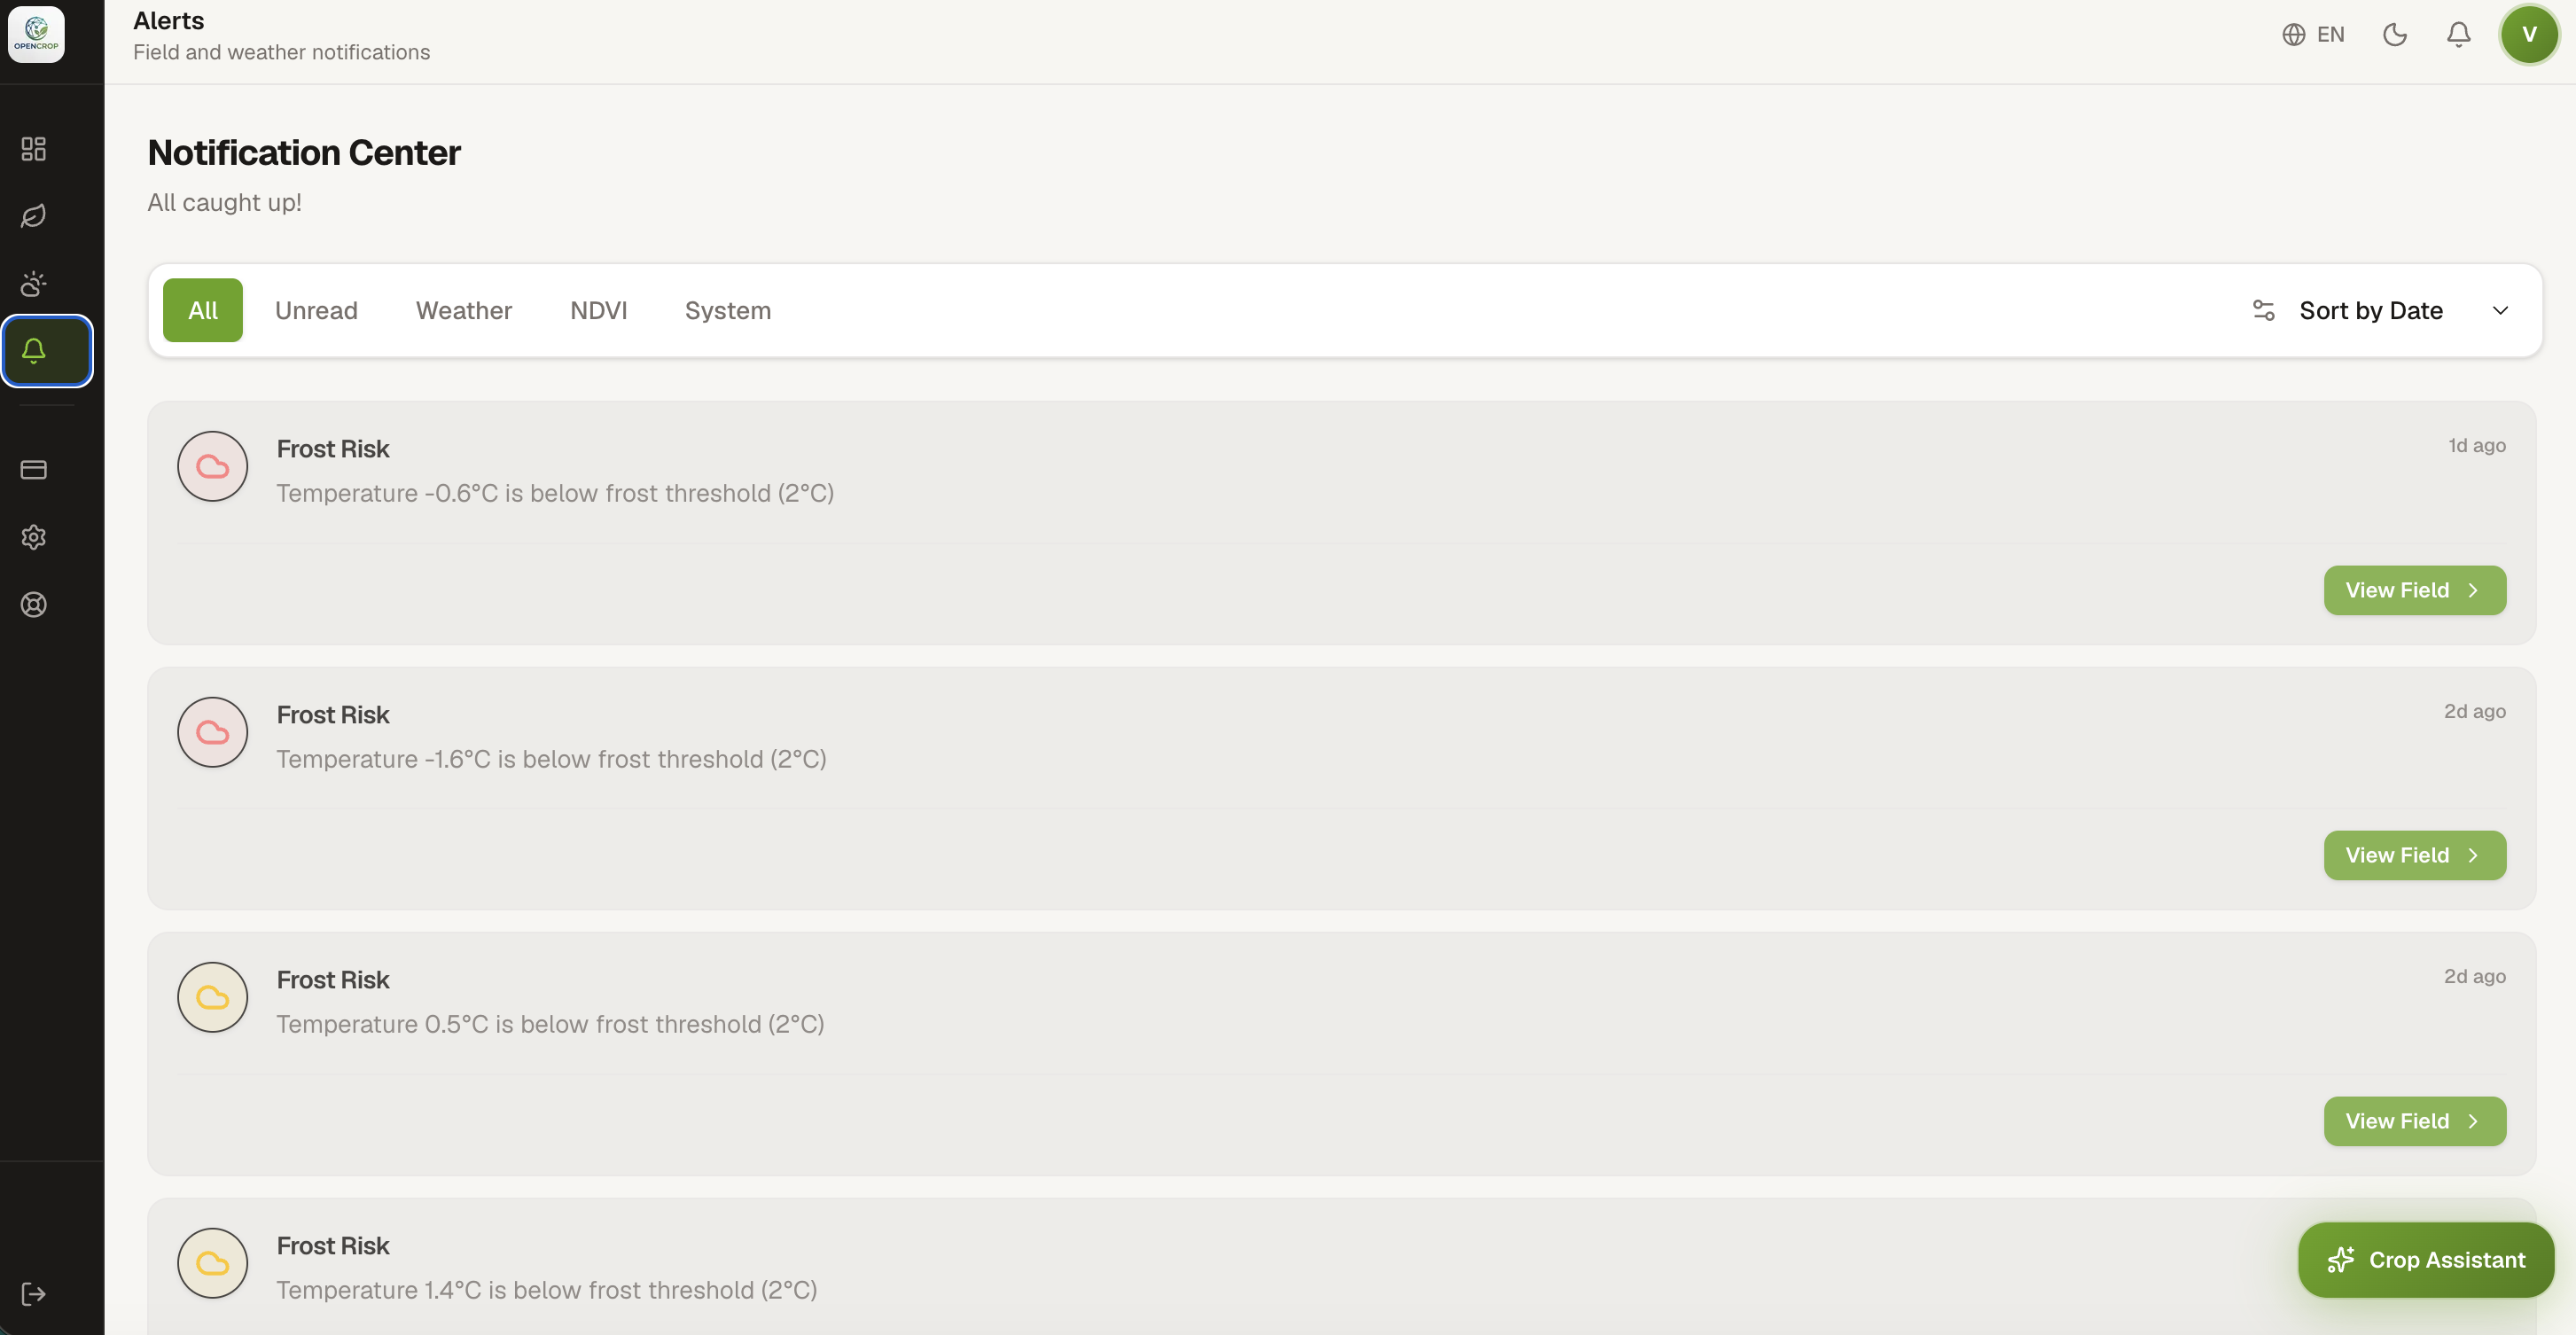Click the yellow cloud icon of 0.5°C alert
2576x1335 pixels.
(x=213, y=998)
